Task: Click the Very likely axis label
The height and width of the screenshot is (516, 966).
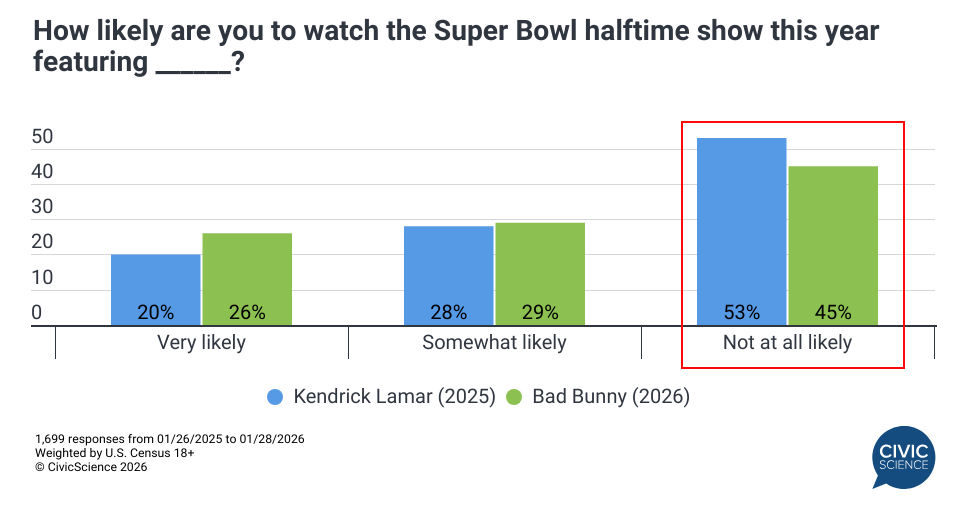Action: coord(201,343)
